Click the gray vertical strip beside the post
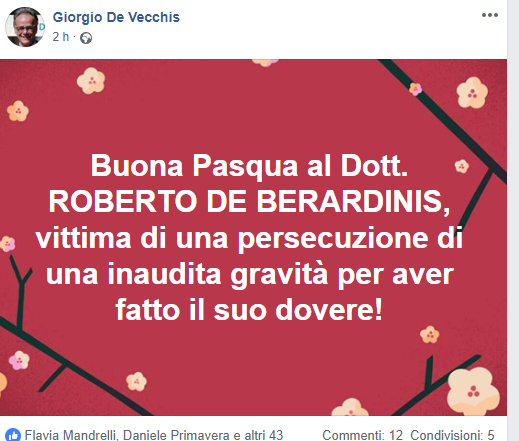The image size is (519, 441). [513, 220]
